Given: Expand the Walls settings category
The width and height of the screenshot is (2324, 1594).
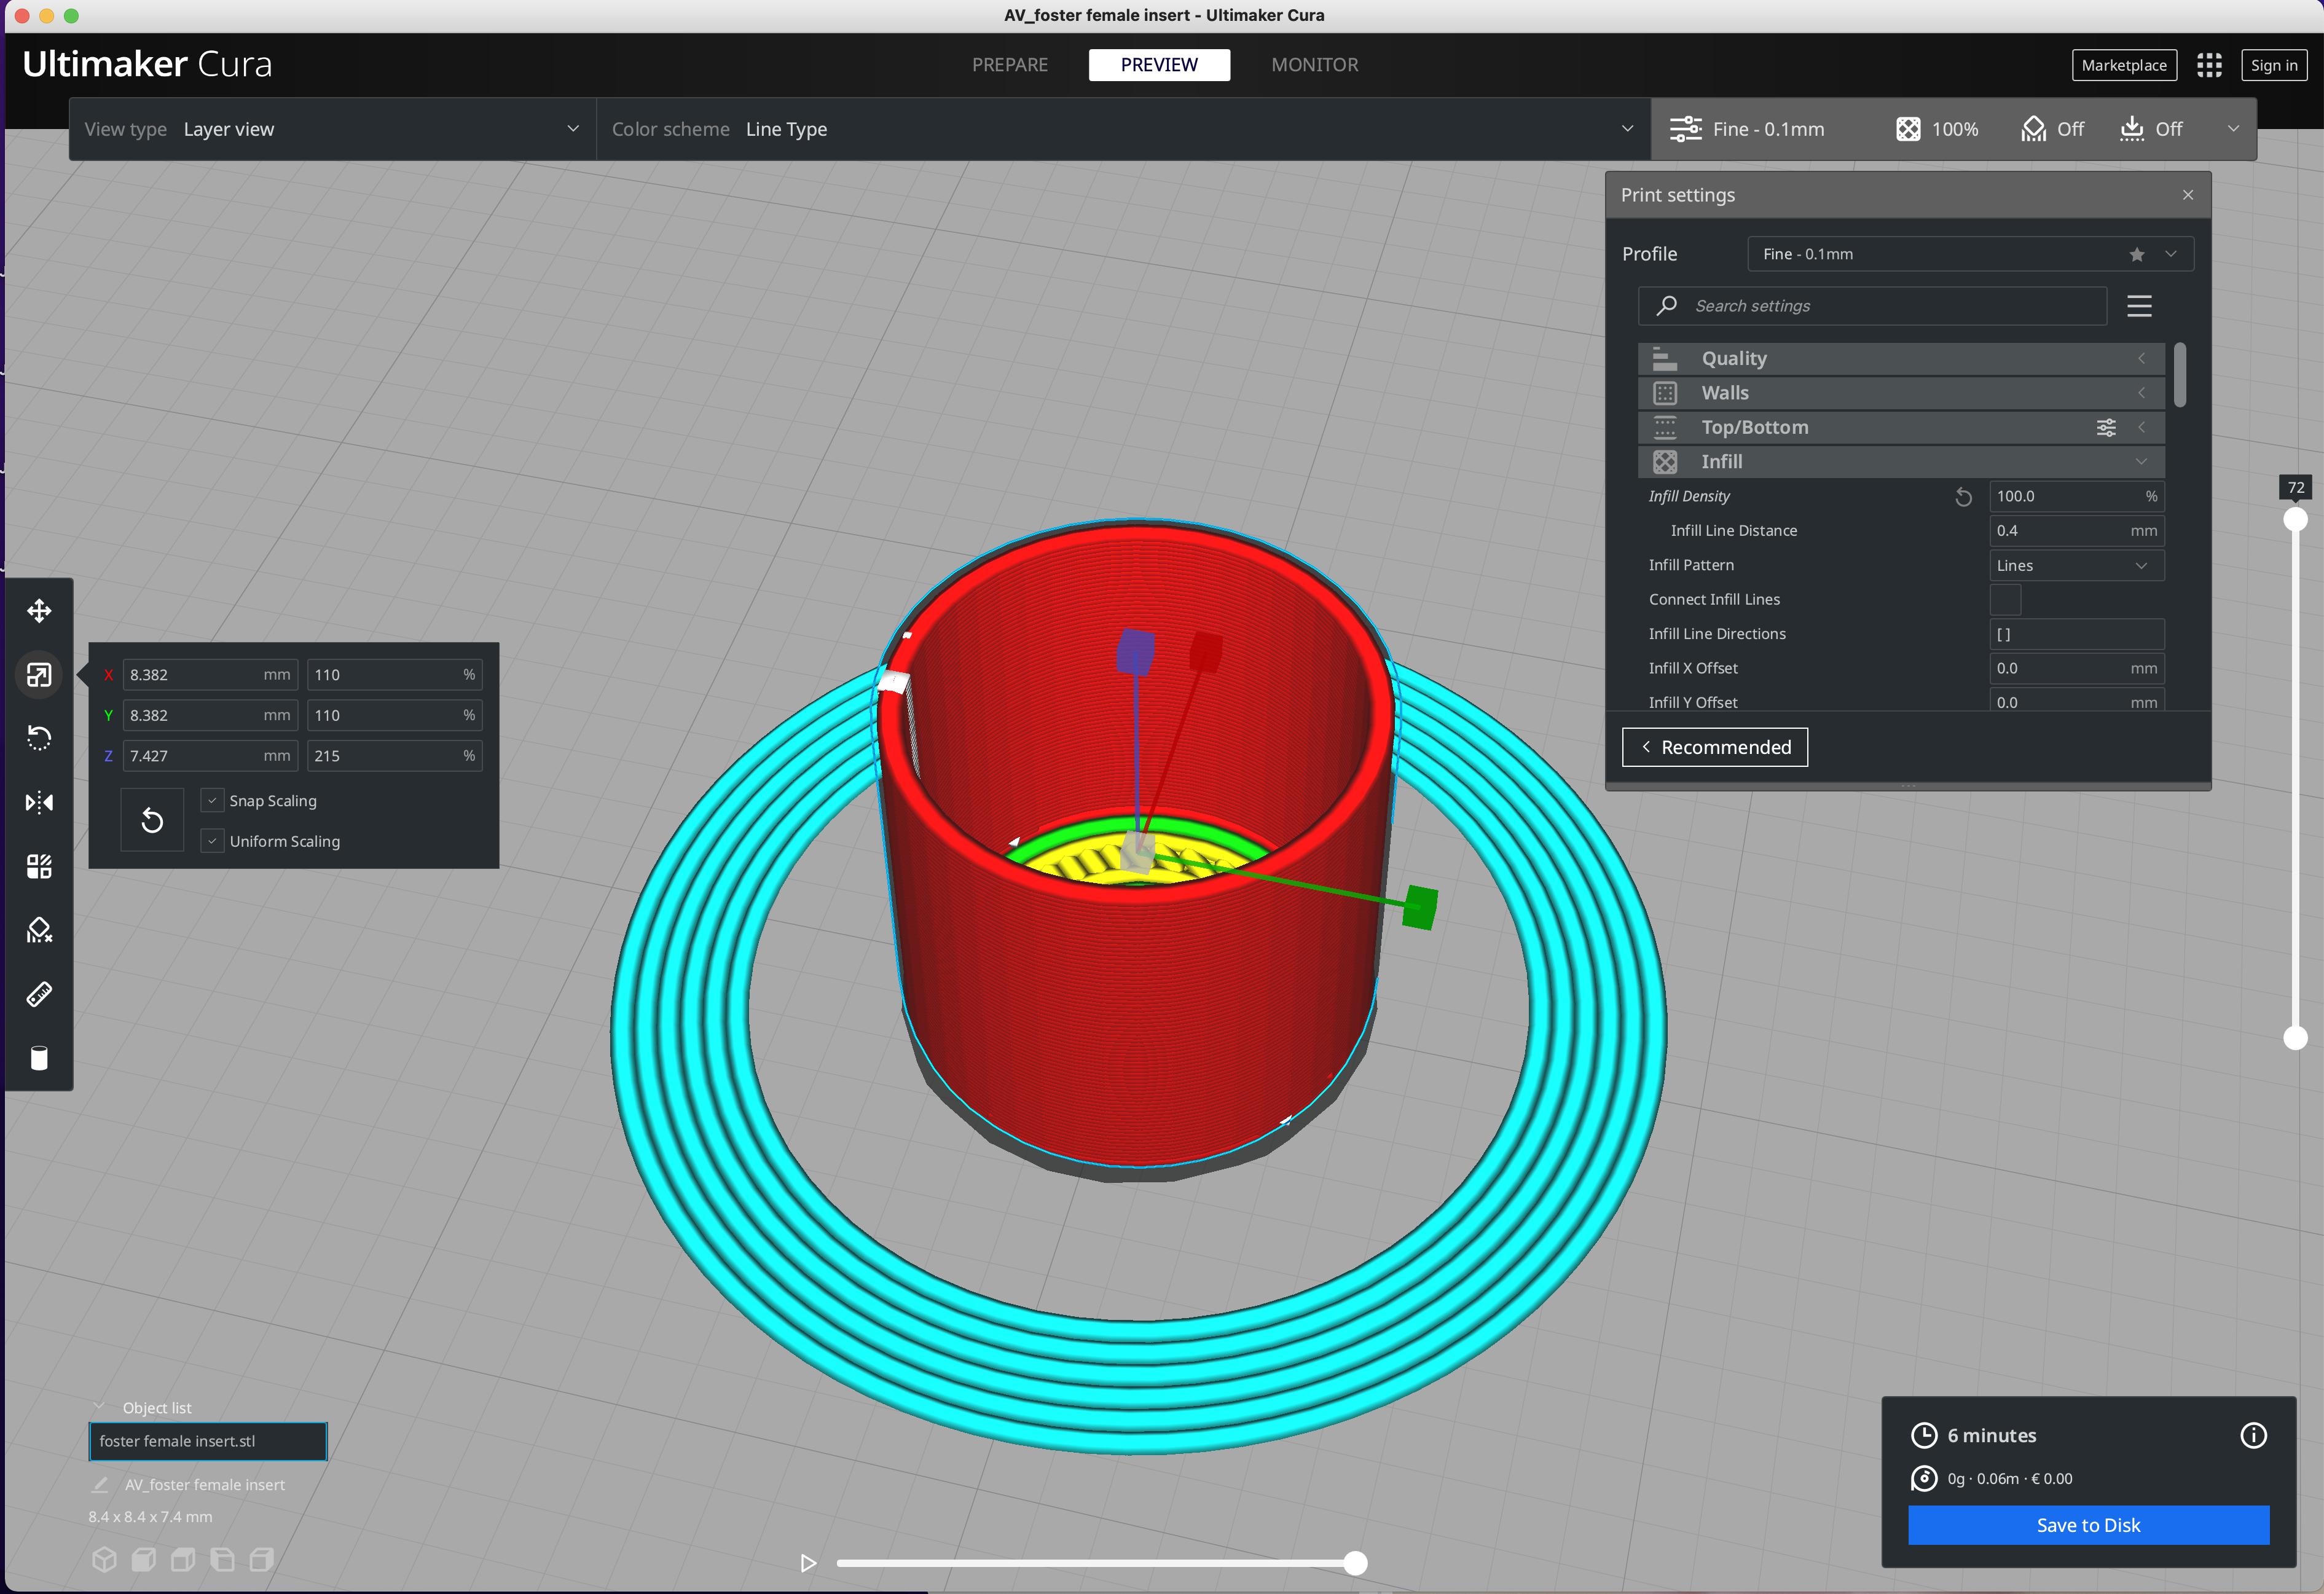Looking at the screenshot, I should pyautogui.click(x=1901, y=393).
